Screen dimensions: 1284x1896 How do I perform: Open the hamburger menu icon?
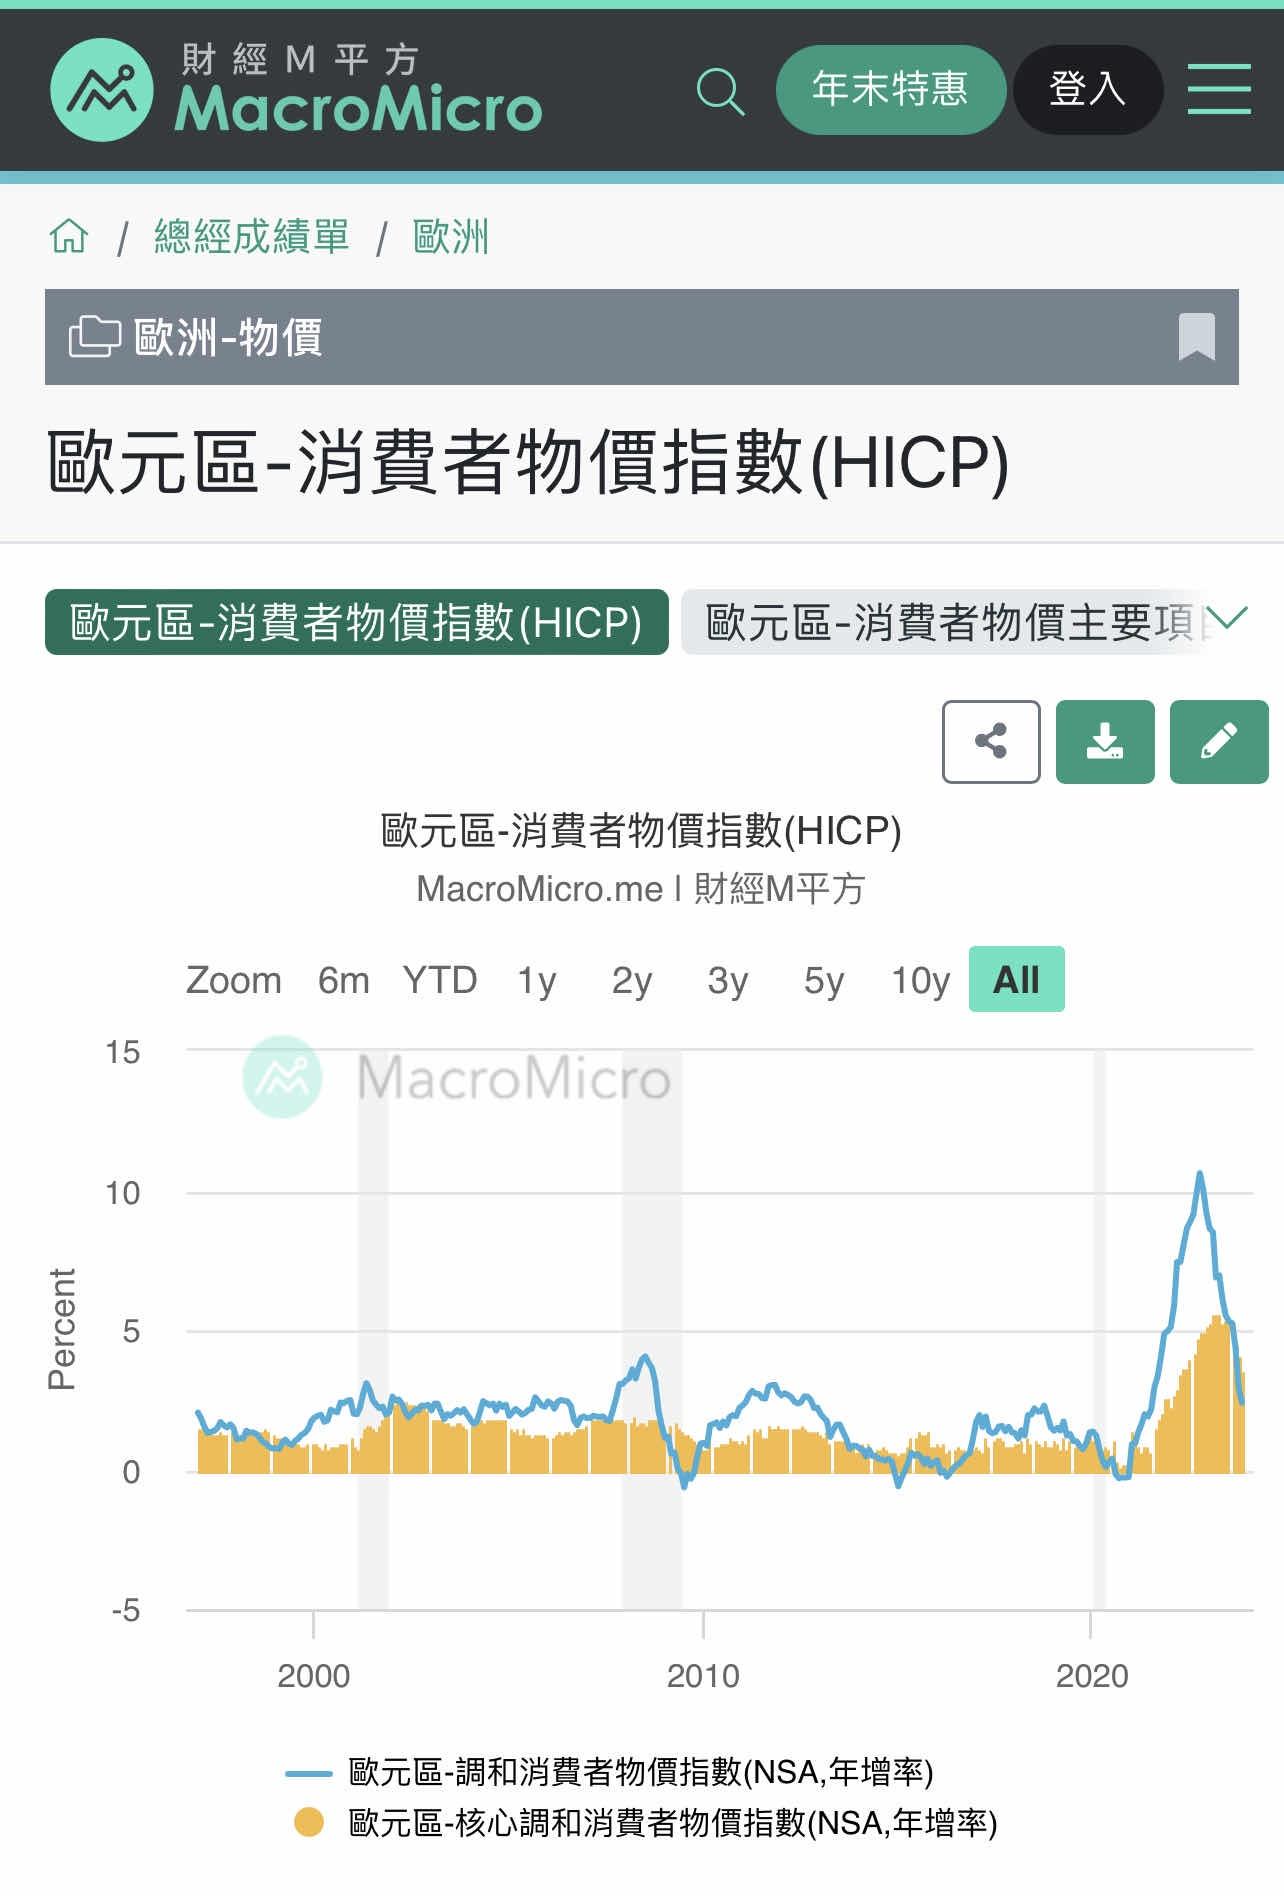click(1219, 90)
